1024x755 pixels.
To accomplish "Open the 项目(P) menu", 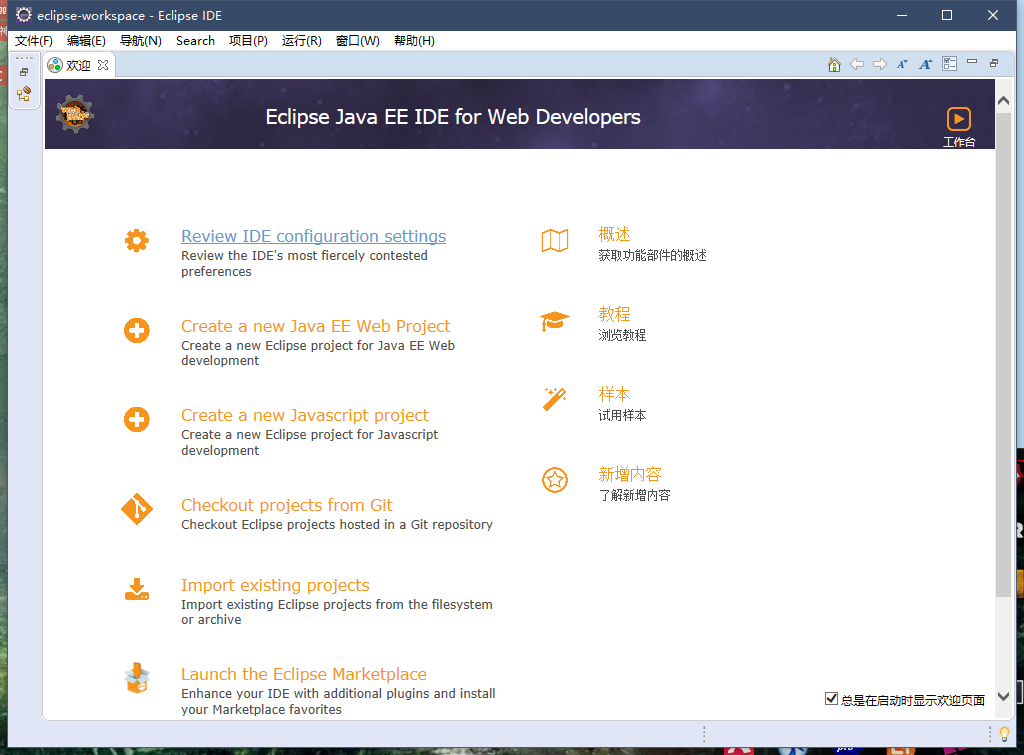I will point(248,40).
